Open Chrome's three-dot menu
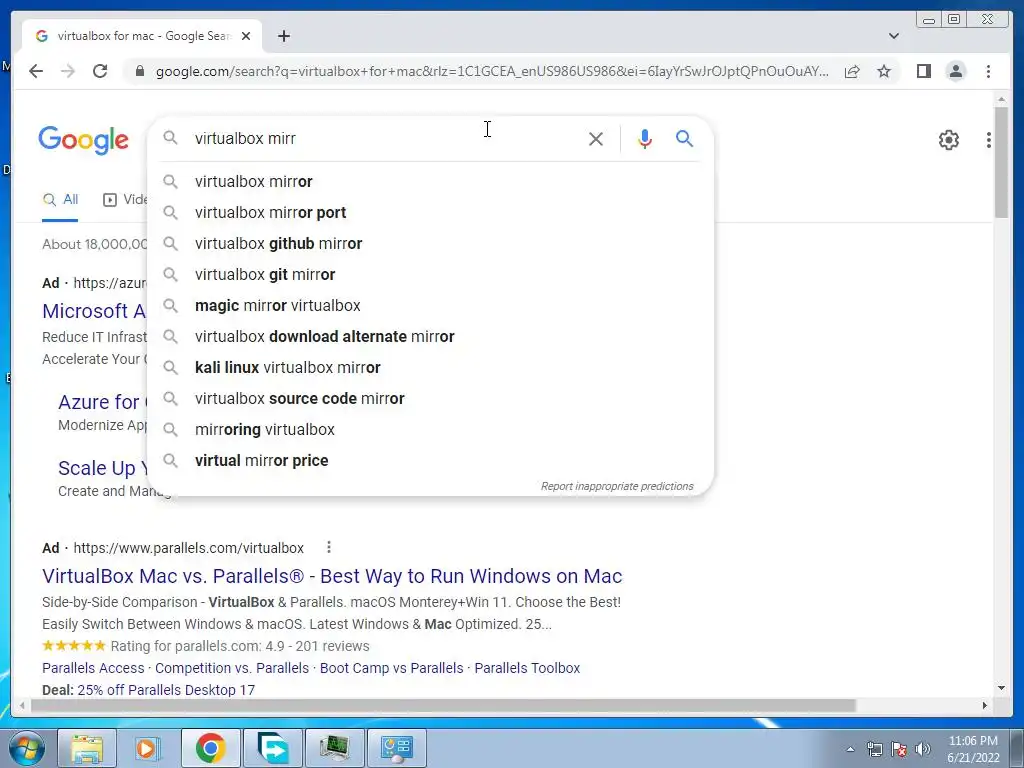1024x768 pixels. pos(988,71)
